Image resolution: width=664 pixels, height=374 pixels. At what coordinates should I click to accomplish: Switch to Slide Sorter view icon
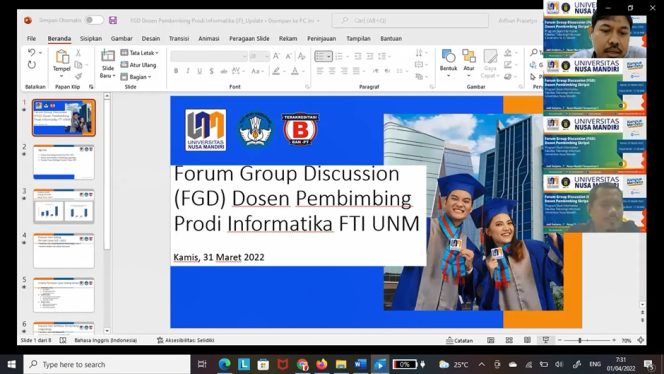(x=509, y=340)
